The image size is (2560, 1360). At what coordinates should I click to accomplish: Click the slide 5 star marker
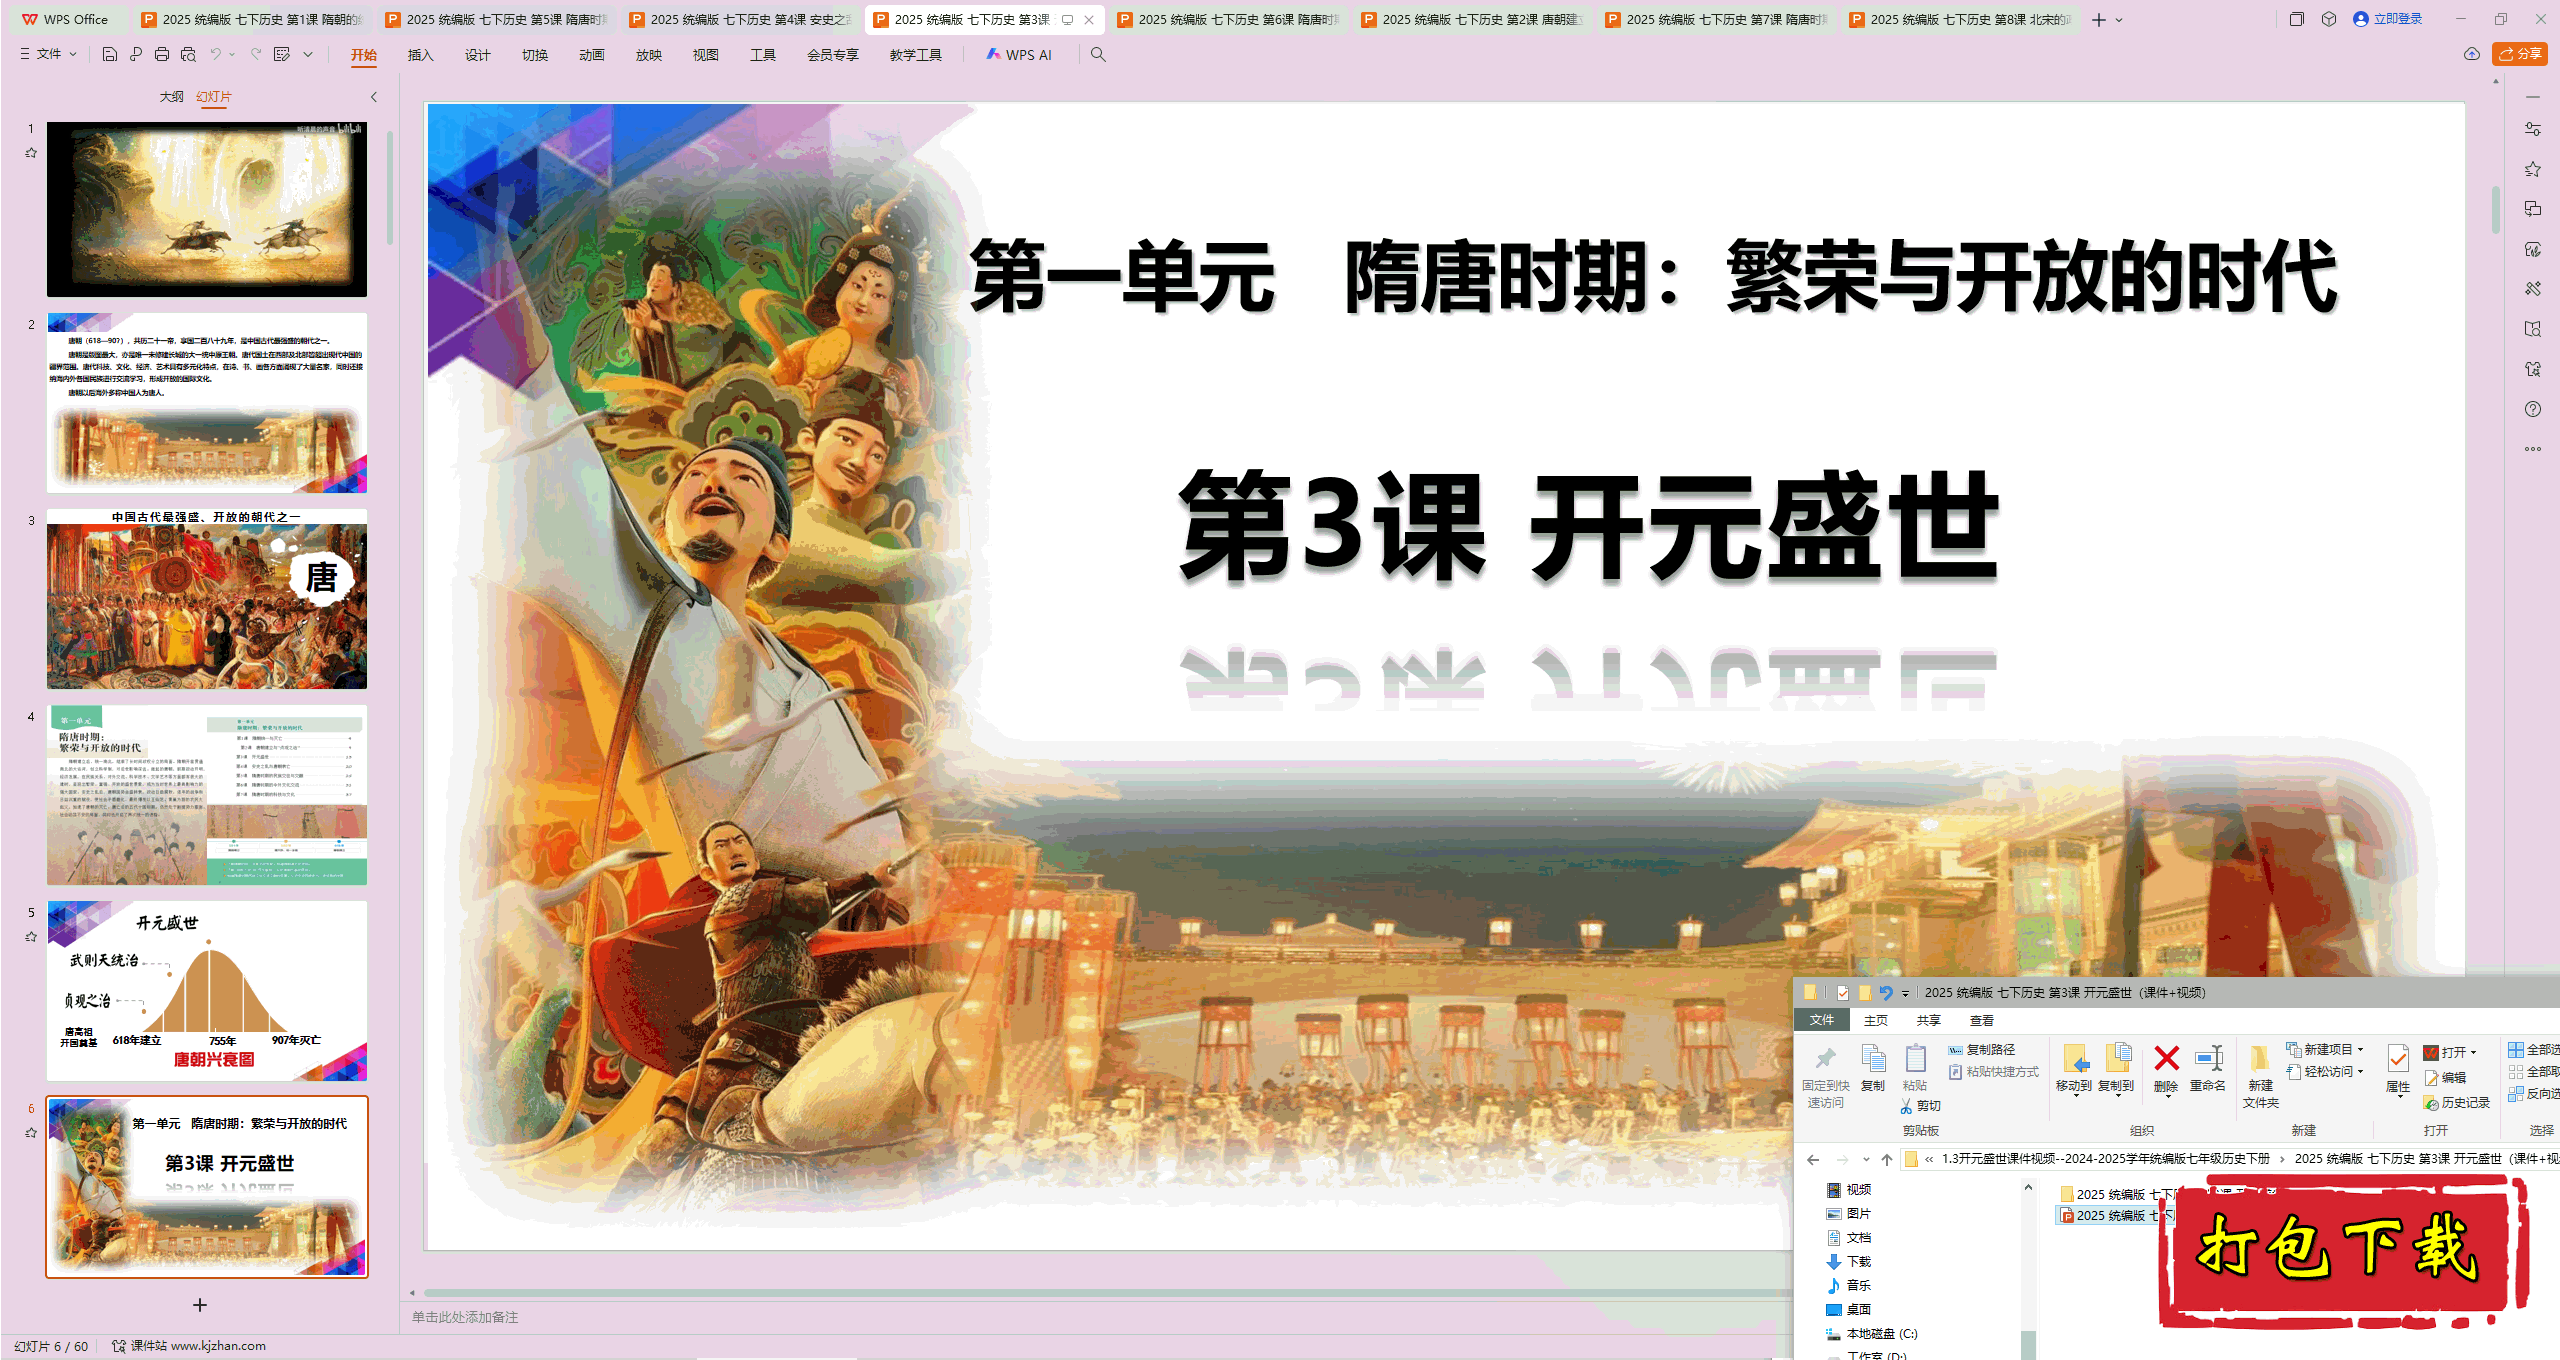point(31,937)
